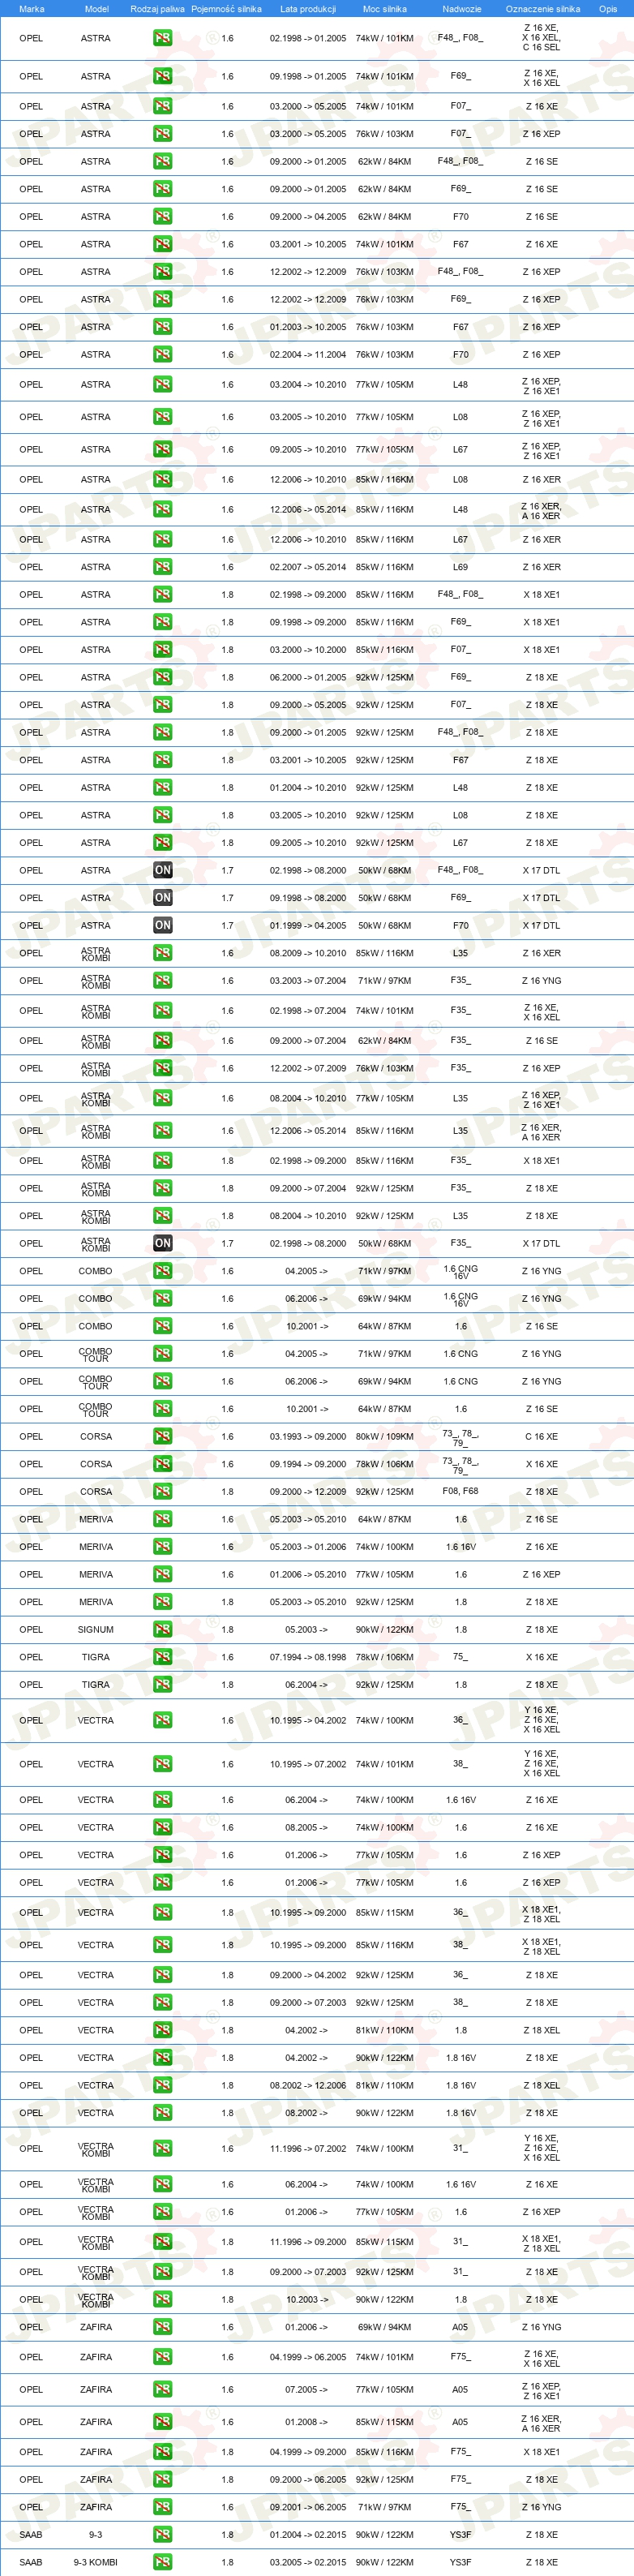Click petrol icon in CORSA C 16 XE row
634x2576 pixels.
click(162, 1436)
